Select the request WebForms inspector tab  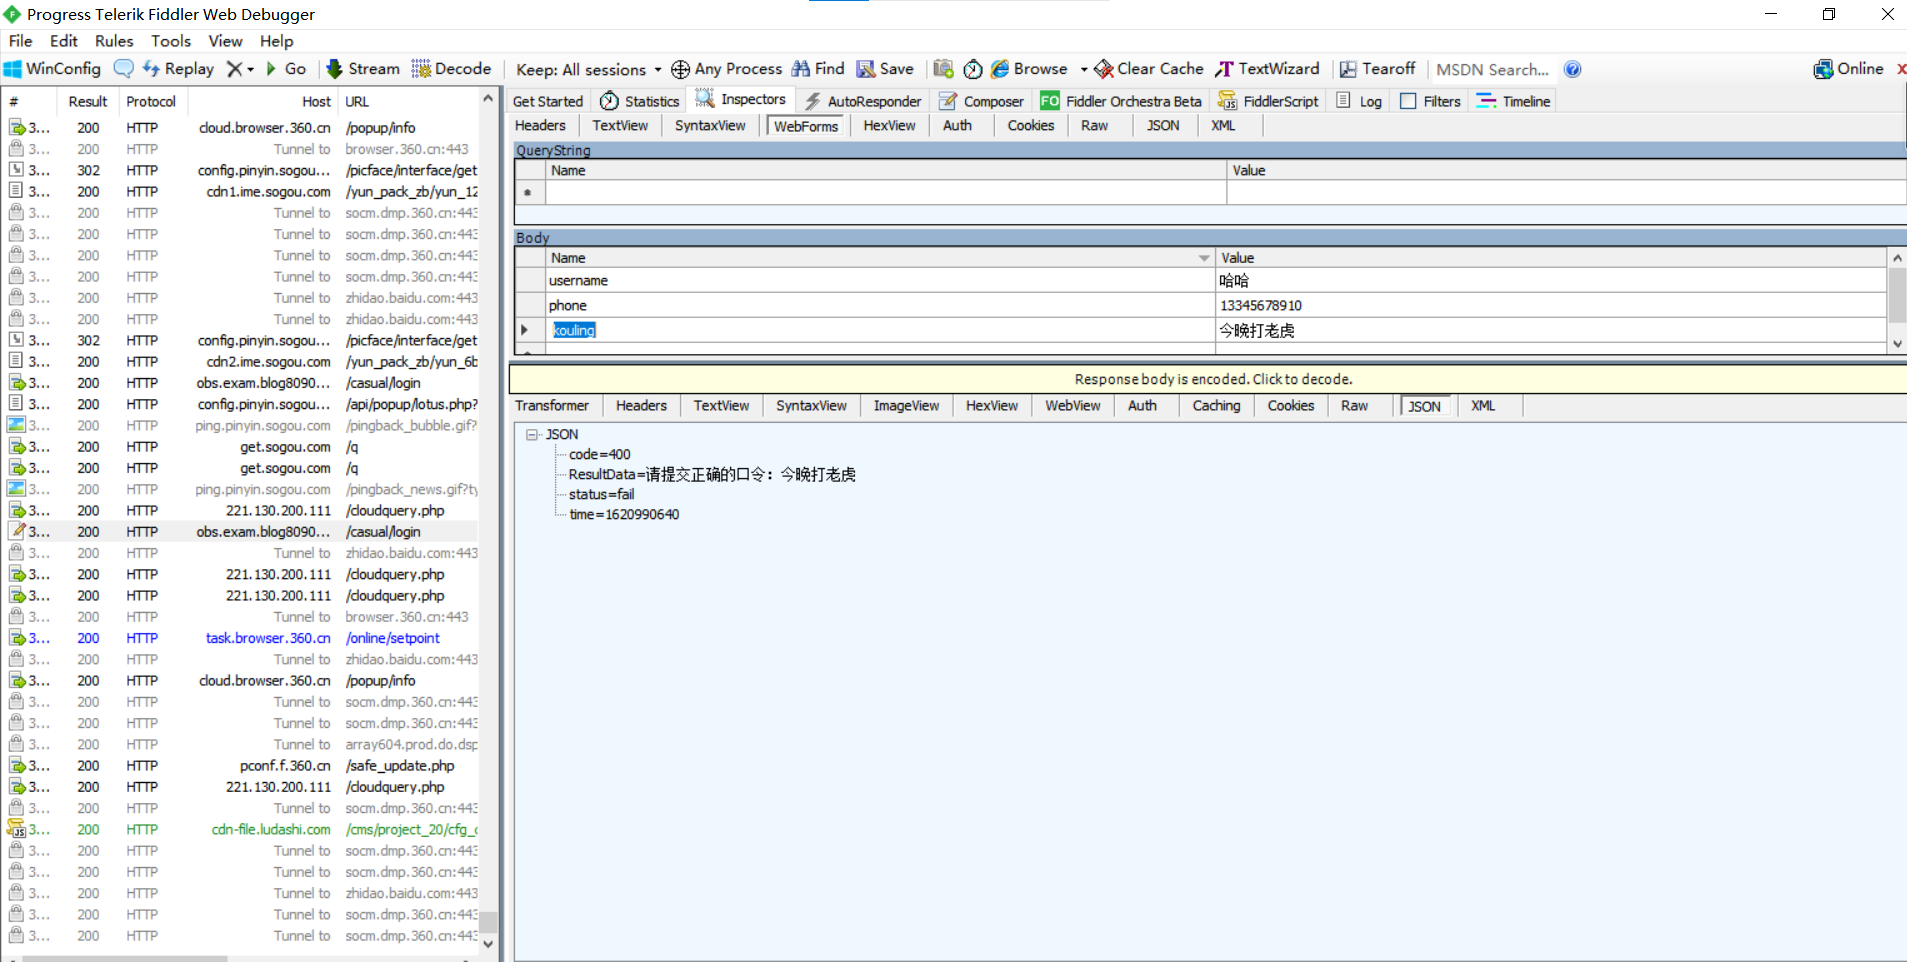(x=805, y=126)
